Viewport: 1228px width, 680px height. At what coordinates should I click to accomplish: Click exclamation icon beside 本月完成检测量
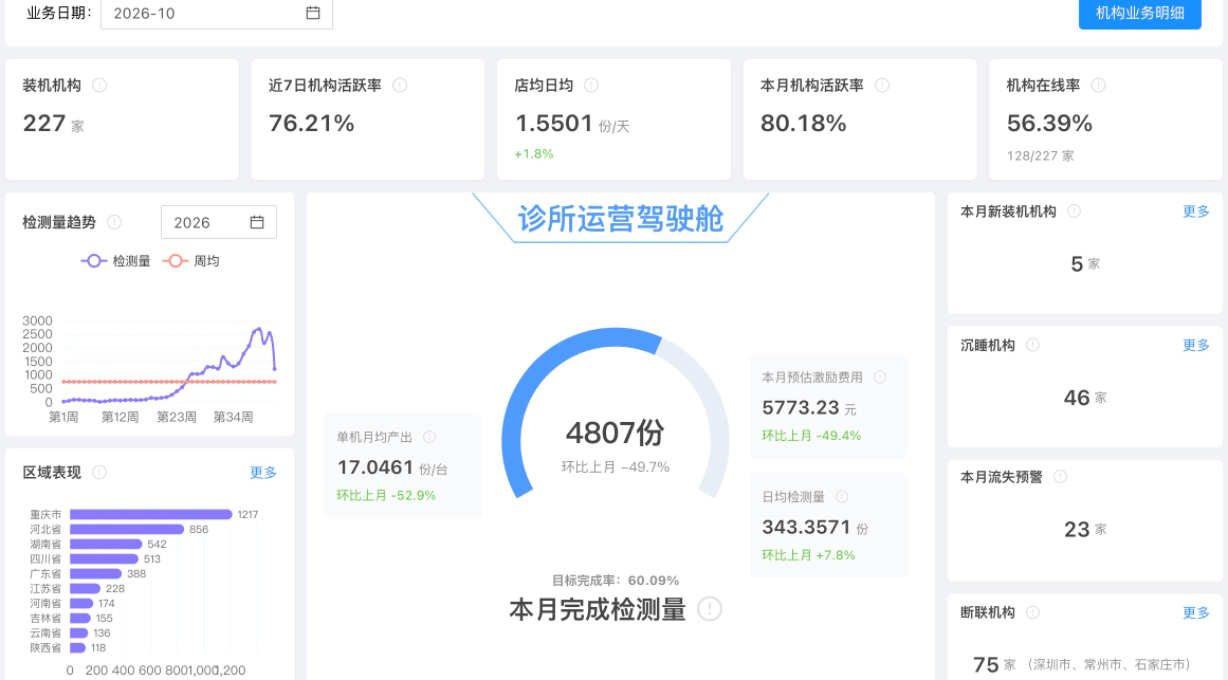[709, 608]
